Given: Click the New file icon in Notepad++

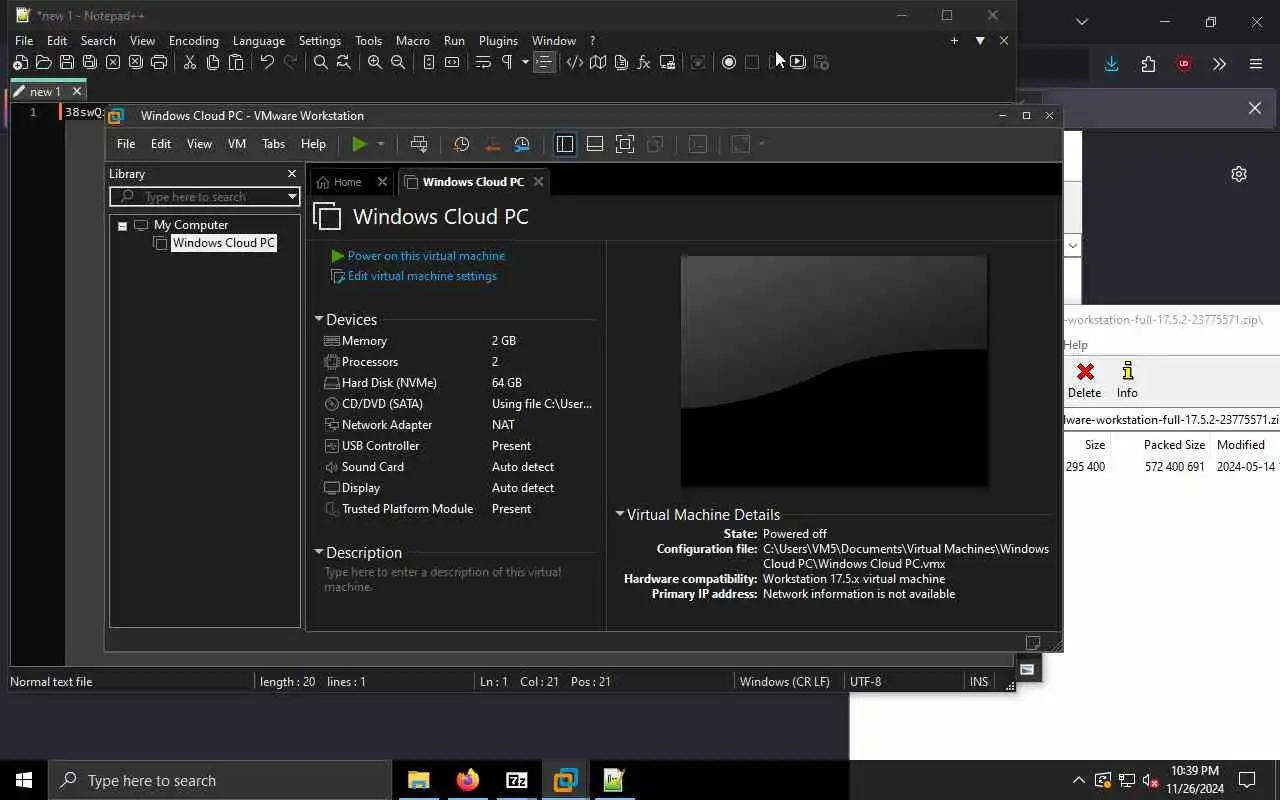Looking at the screenshot, I should tap(21, 62).
